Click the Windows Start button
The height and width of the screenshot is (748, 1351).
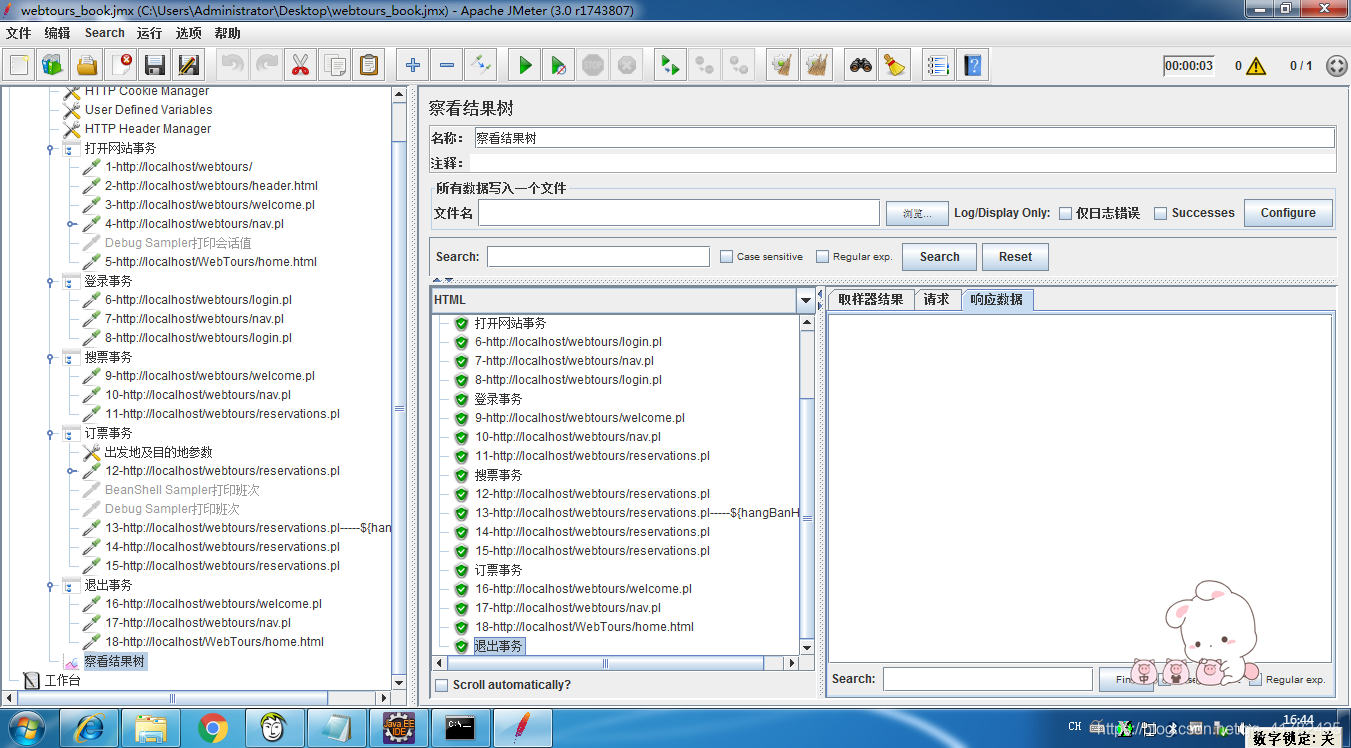pyautogui.click(x=26, y=727)
